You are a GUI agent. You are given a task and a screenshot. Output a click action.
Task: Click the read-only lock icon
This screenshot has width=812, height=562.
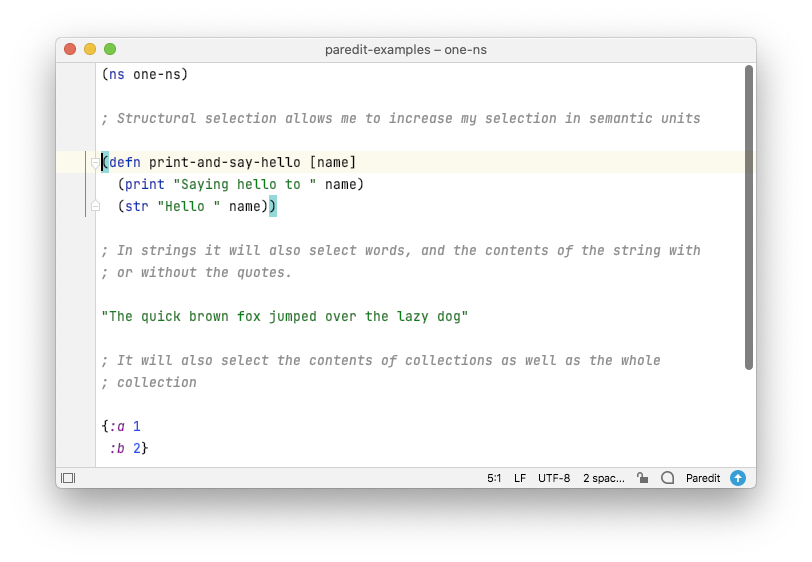tap(643, 478)
